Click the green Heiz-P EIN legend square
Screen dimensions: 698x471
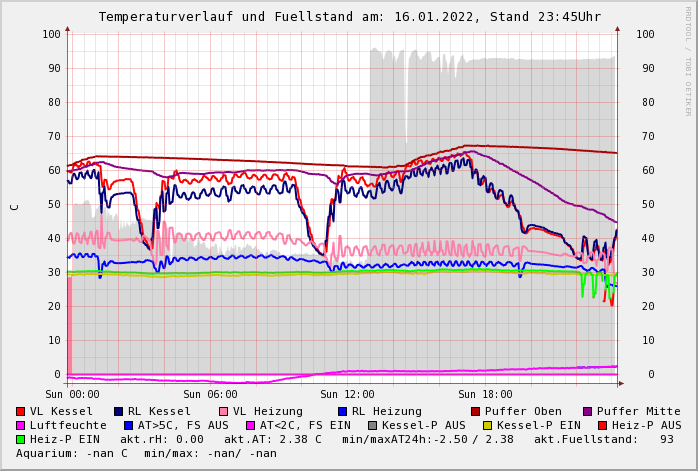point(20,440)
